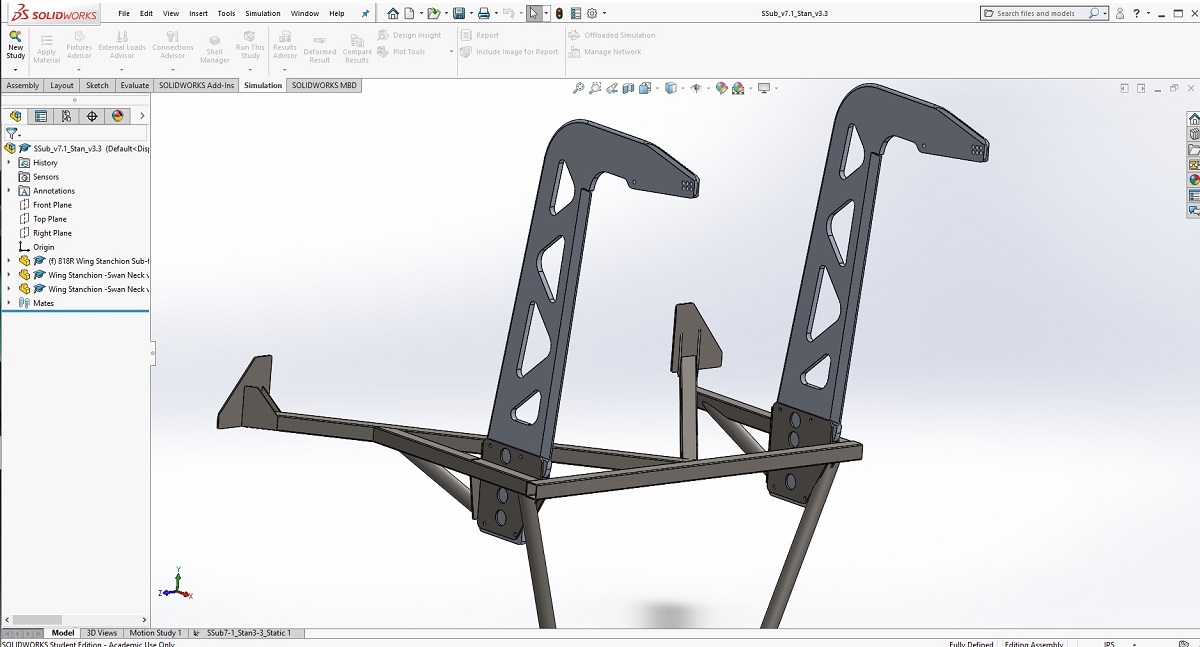Open the View Settings monitor icon
This screenshot has height=647, width=1200.
[764, 88]
